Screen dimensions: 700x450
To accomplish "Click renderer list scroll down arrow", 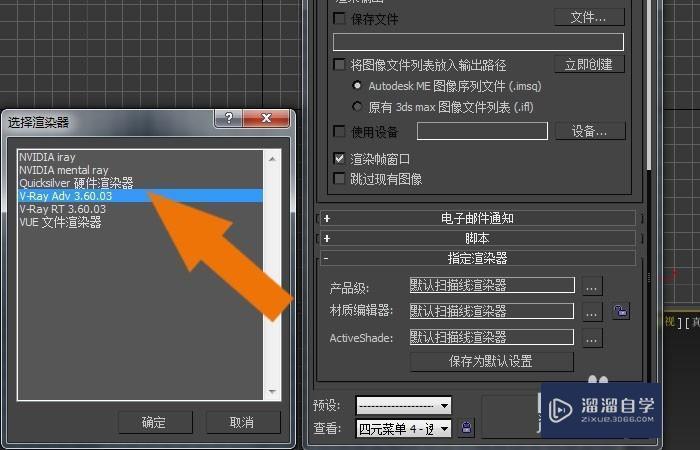I will 272,392.
